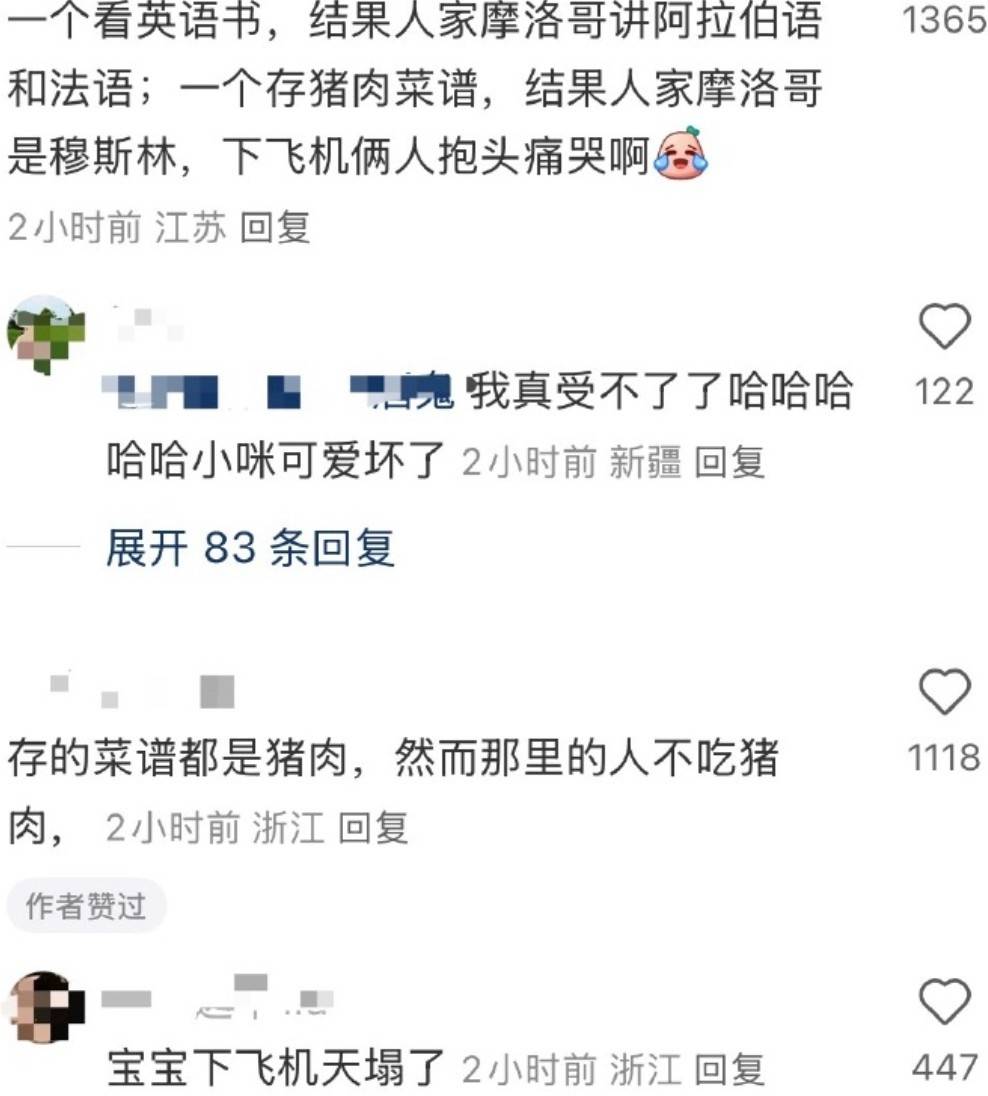Like the 存的菜谱都是猪肉 comment with 1118 likes

[x=944, y=691]
